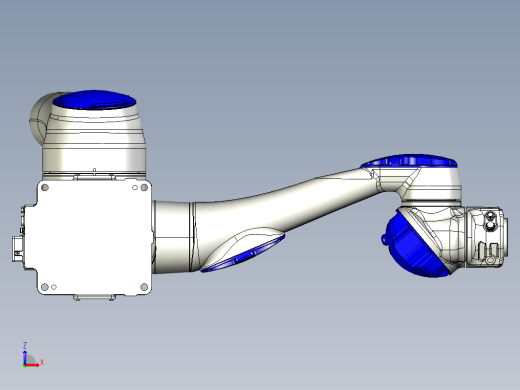
Task: Select the wrist end flange with connectors
Action: tap(486, 237)
